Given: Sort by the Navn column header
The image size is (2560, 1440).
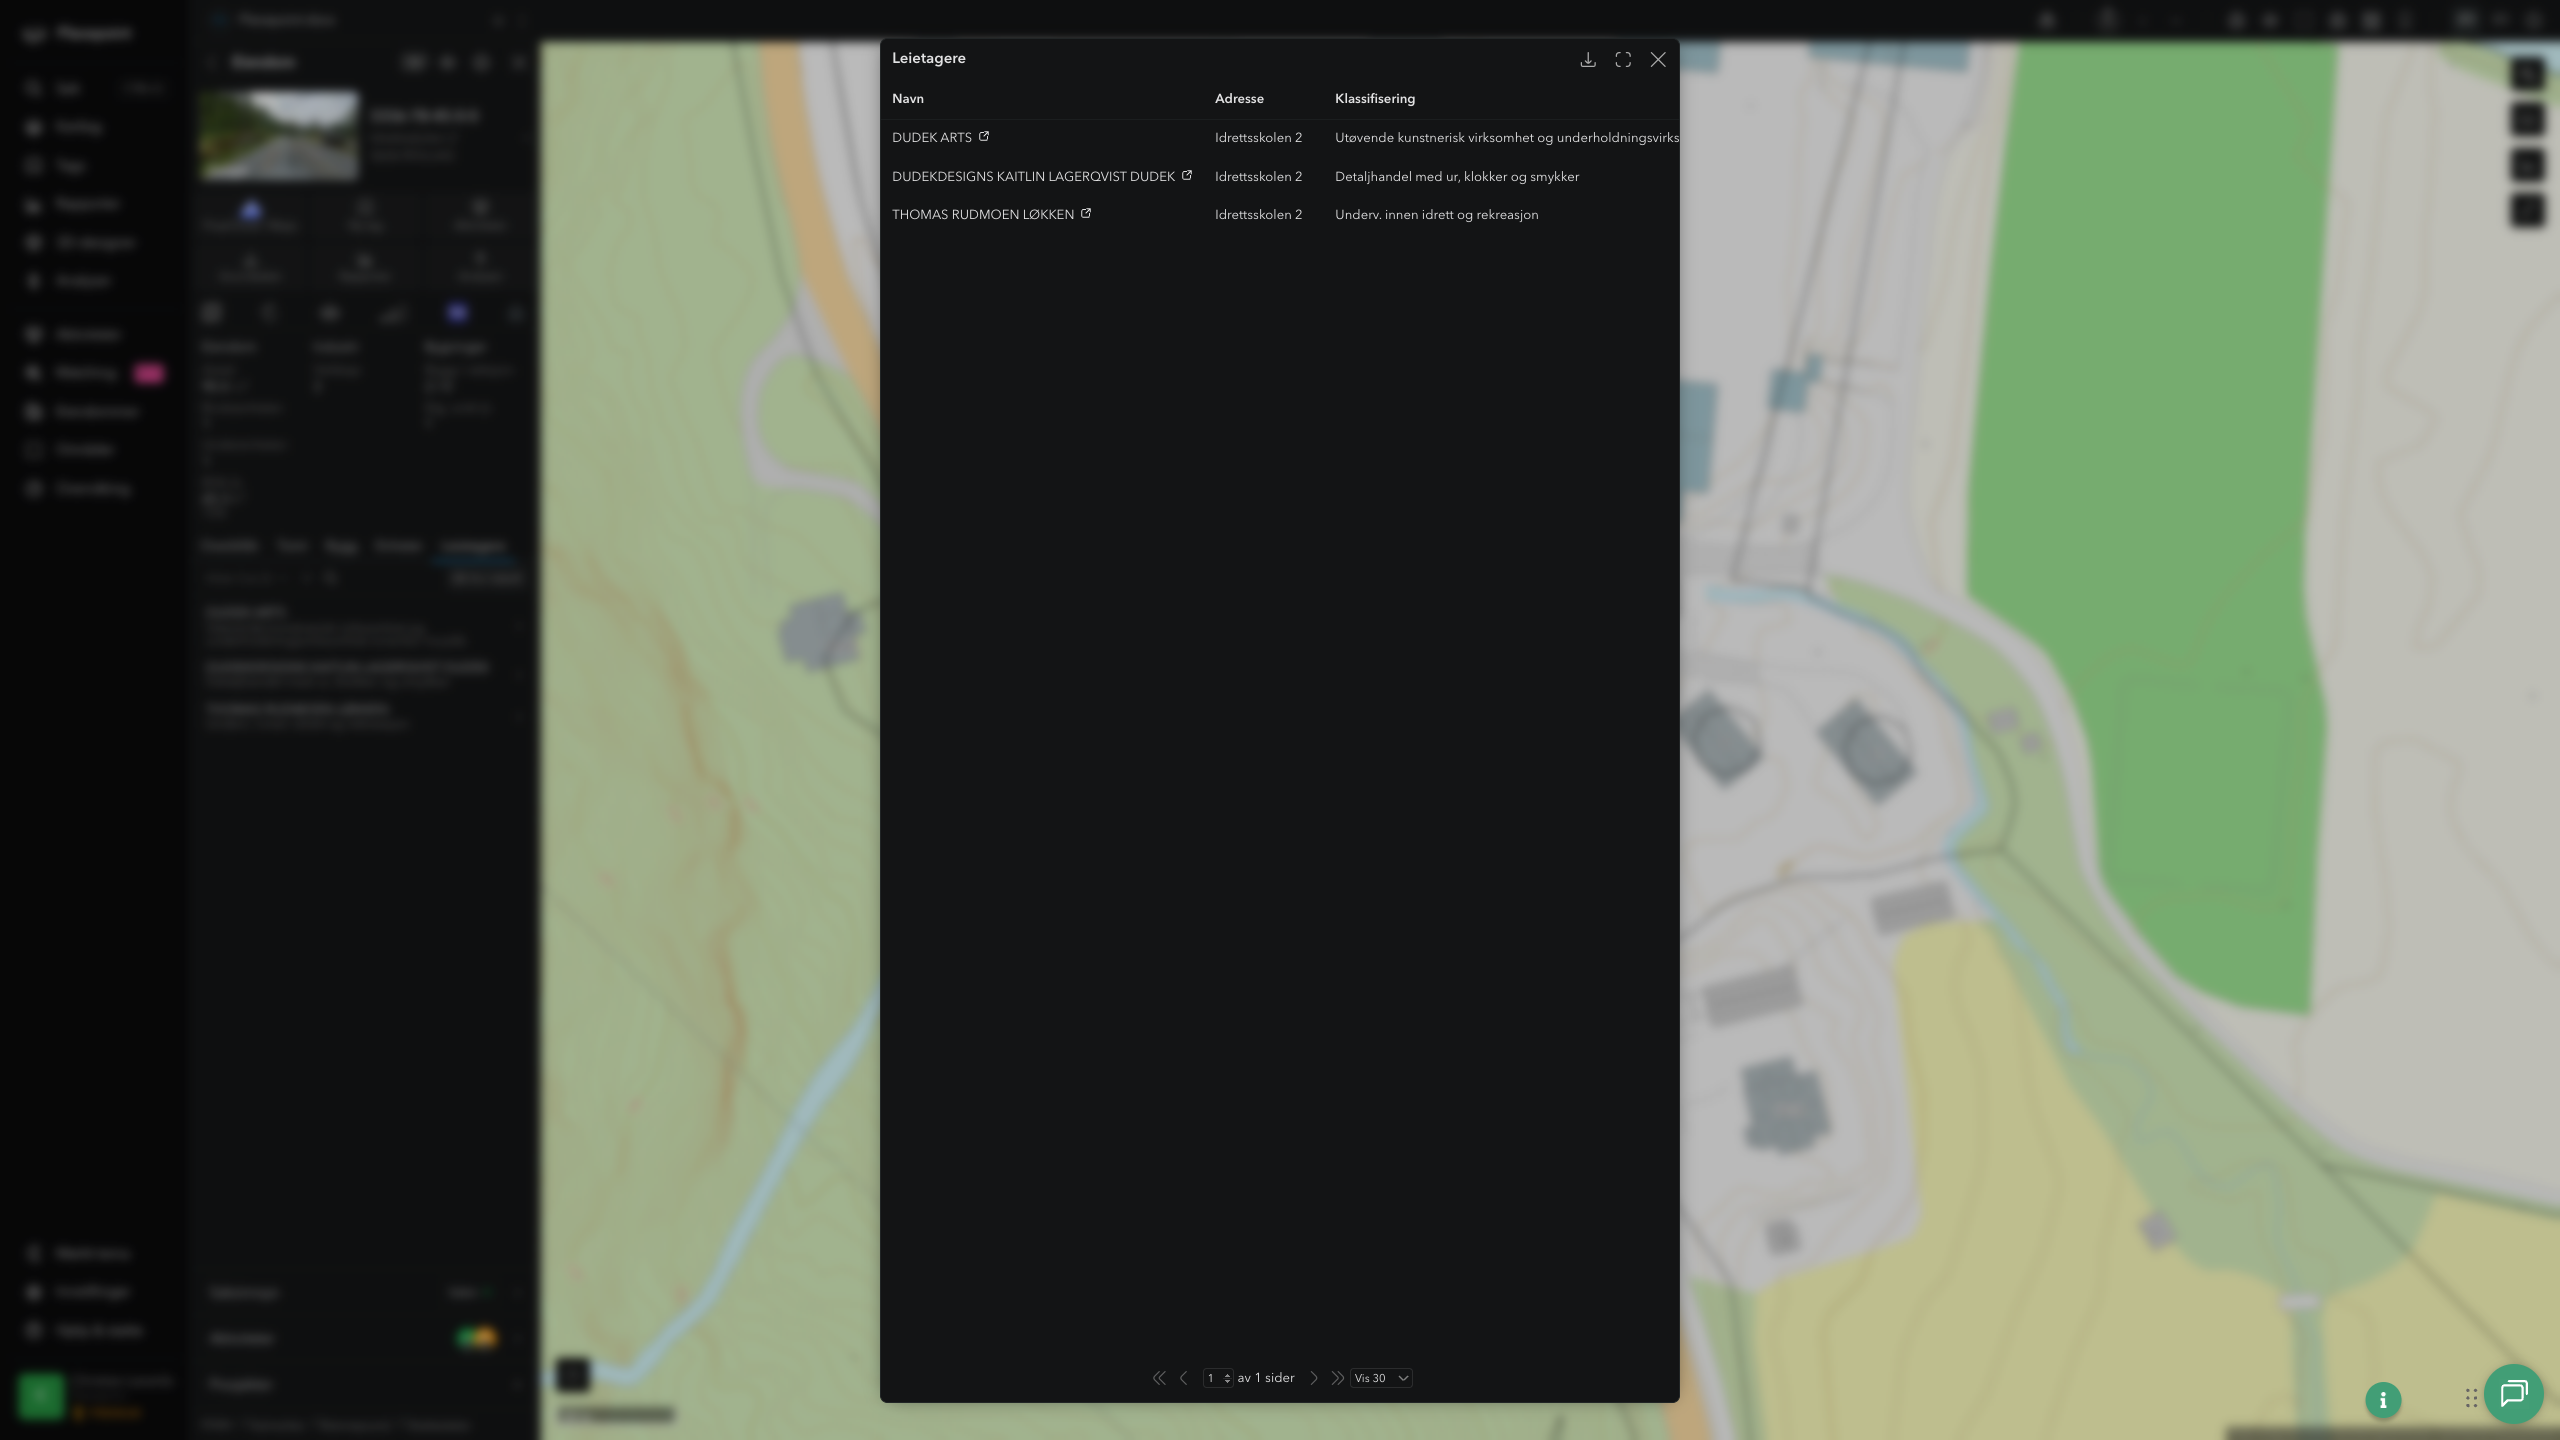Looking at the screenshot, I should pos(908,98).
